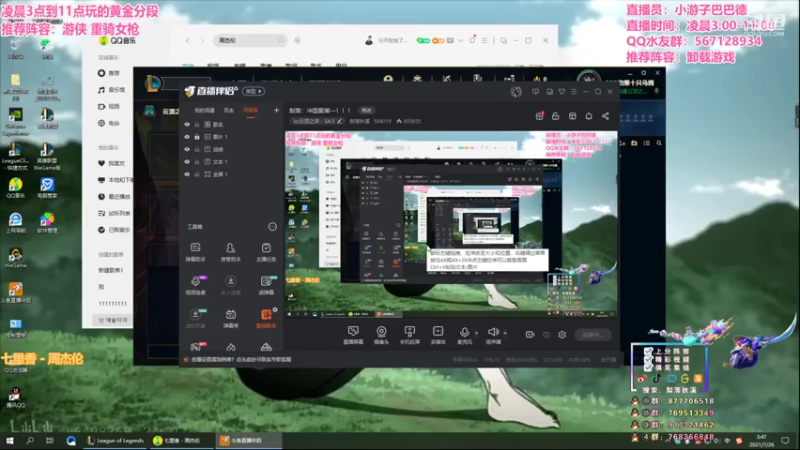Image resolution: width=800 pixels, height=450 pixels.
Task: Click the share icon in streaming app
Action: (606, 116)
